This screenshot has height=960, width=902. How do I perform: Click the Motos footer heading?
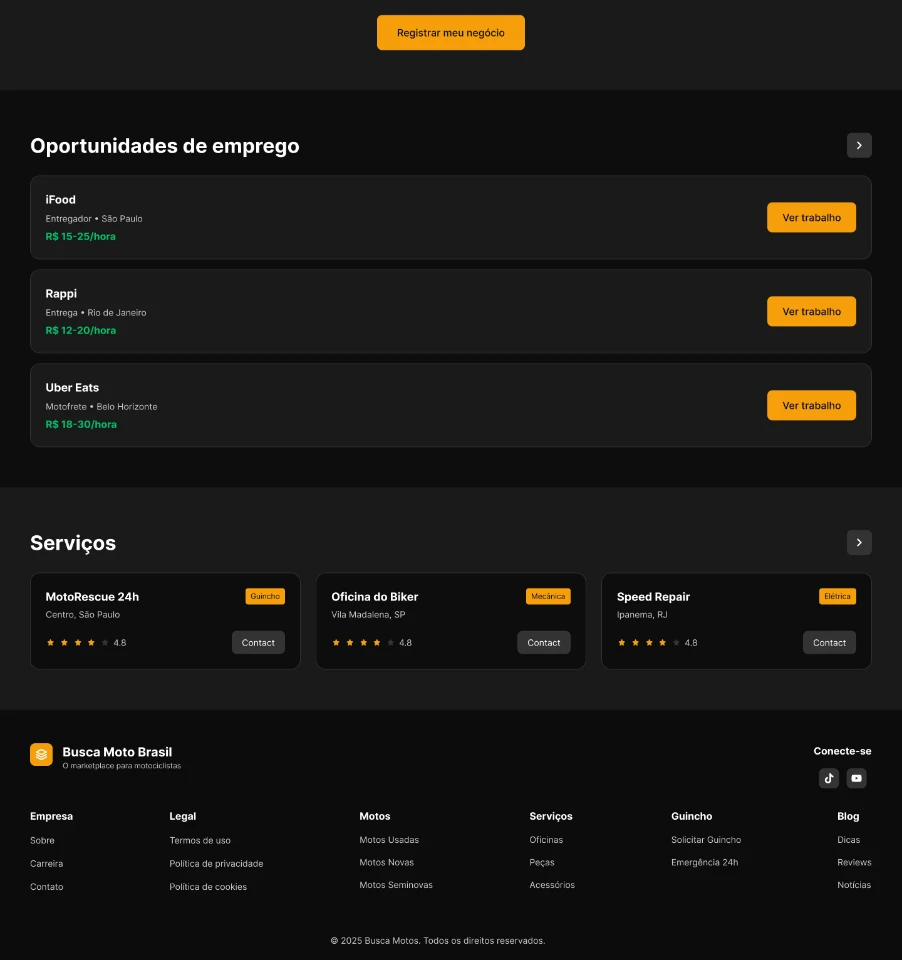pos(375,816)
